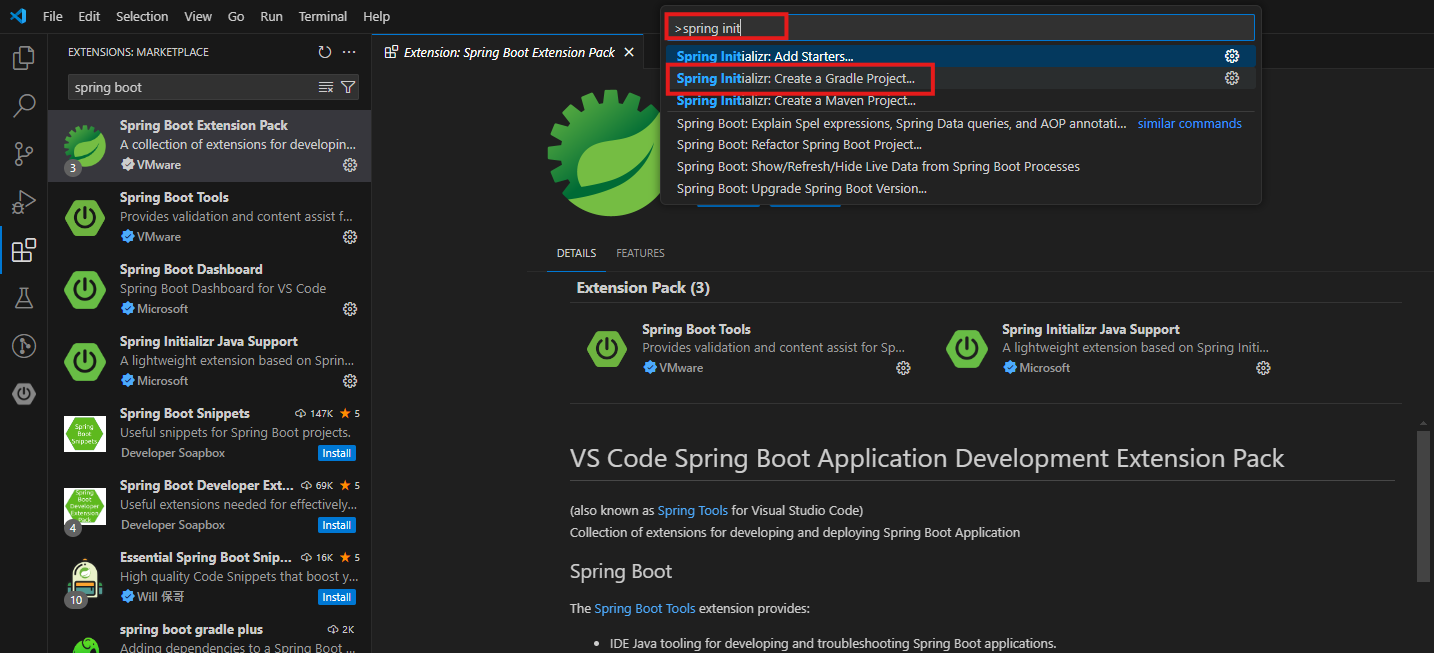Follow the Spring Boot Tools link in description
This screenshot has height=653, width=1434.
[645, 608]
